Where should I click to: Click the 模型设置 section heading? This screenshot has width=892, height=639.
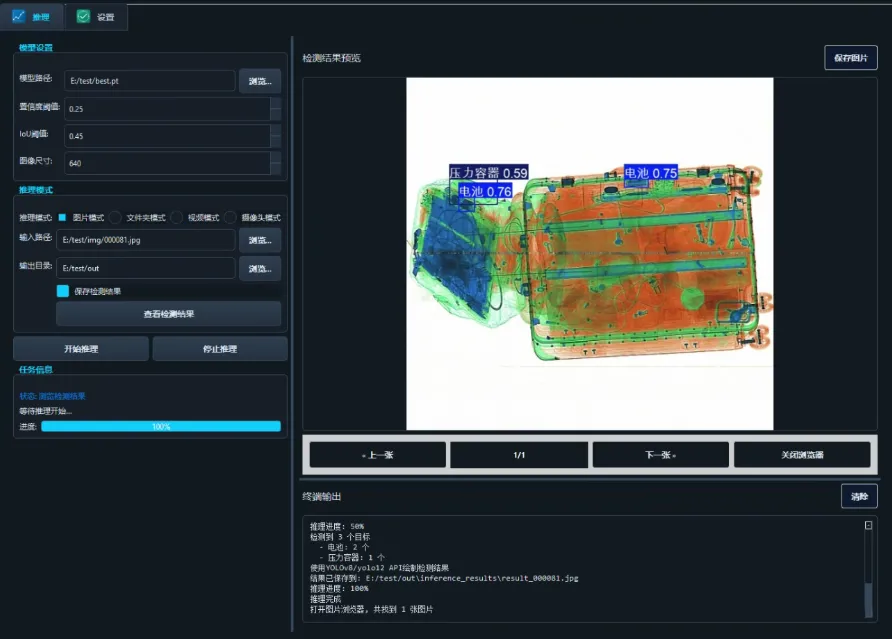pyautogui.click(x=35, y=48)
